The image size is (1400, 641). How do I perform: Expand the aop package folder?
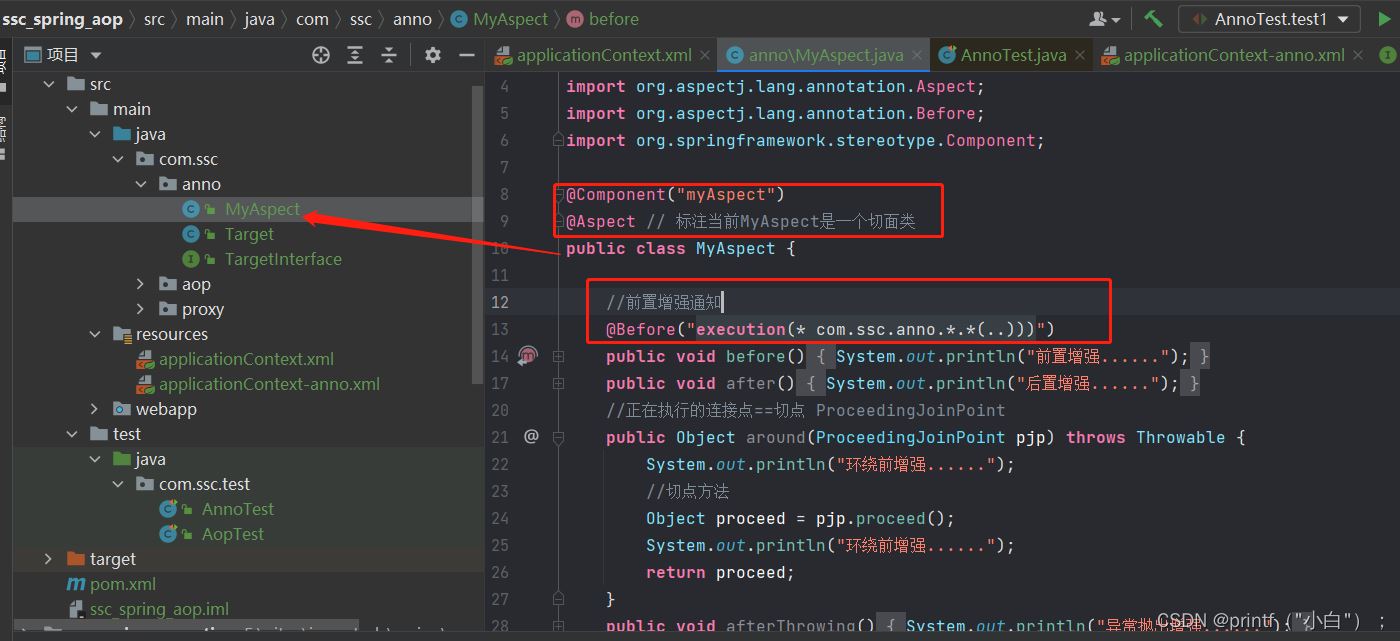[141, 284]
